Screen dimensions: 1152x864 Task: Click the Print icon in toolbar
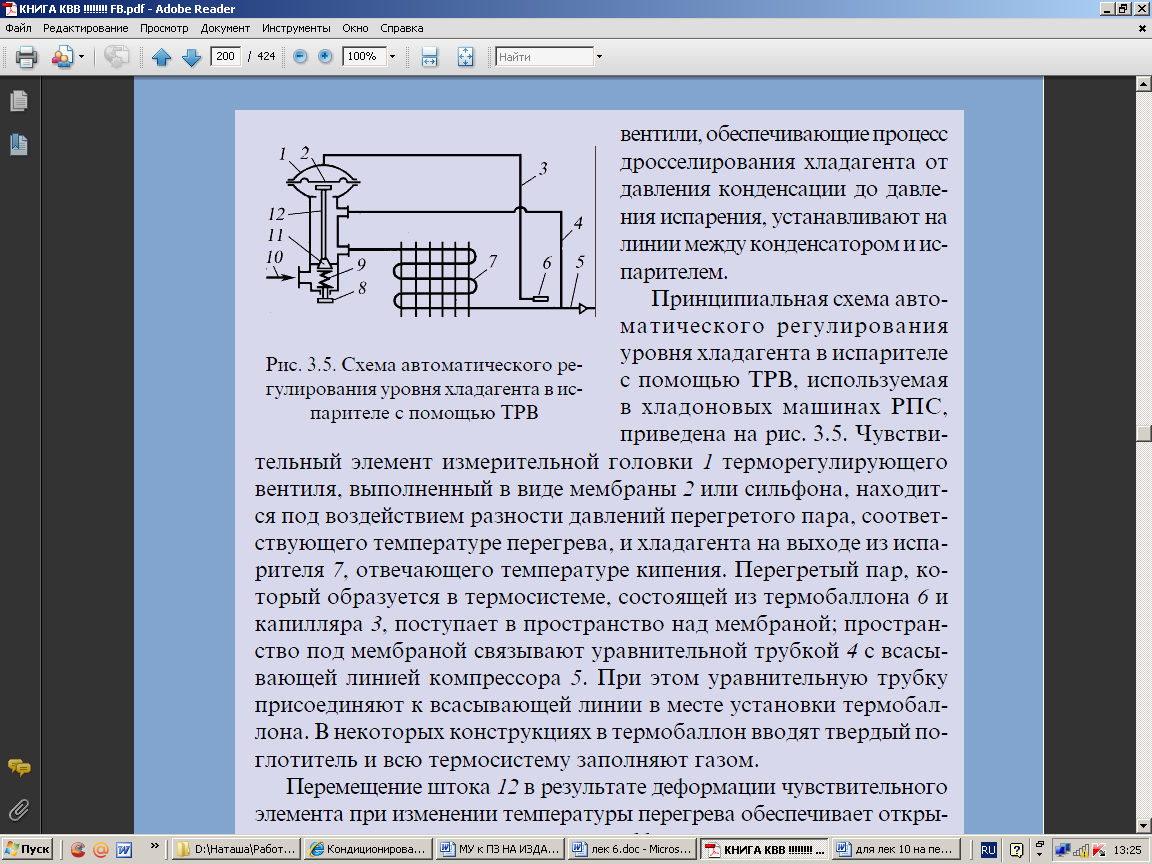coord(26,57)
